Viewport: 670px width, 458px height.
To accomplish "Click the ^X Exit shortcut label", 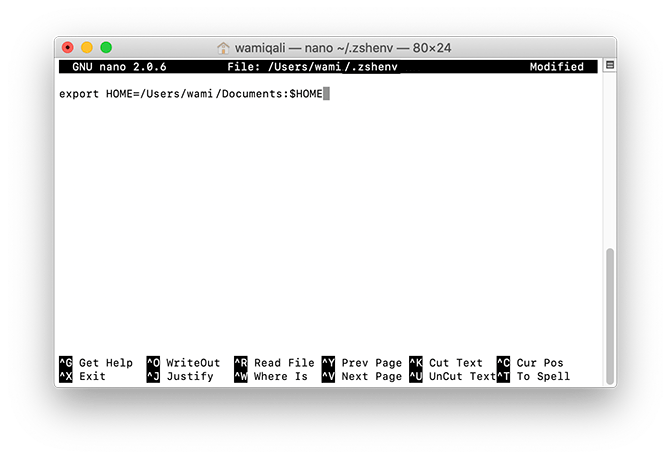I will pyautogui.click(x=82, y=376).
